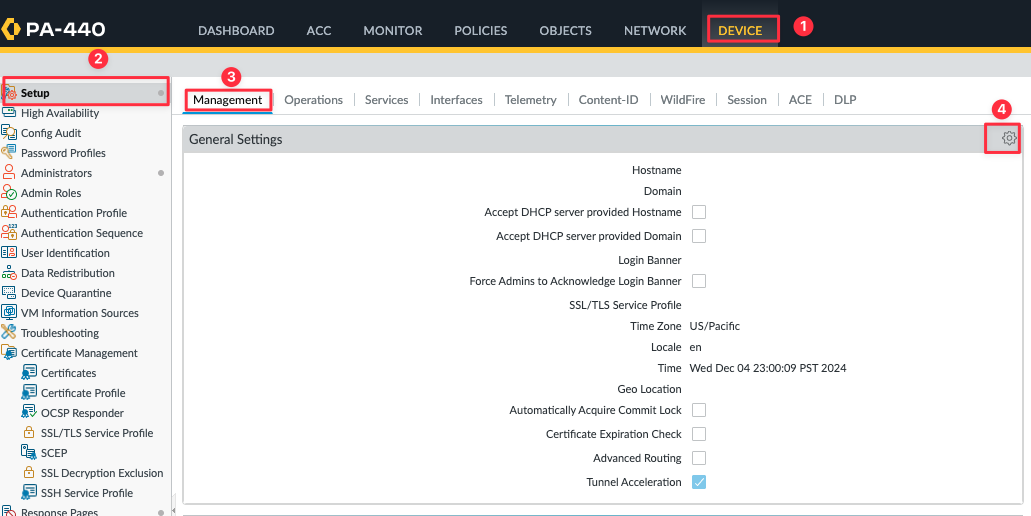
Task: Click the Authentication Sequence icon
Action: [9, 233]
